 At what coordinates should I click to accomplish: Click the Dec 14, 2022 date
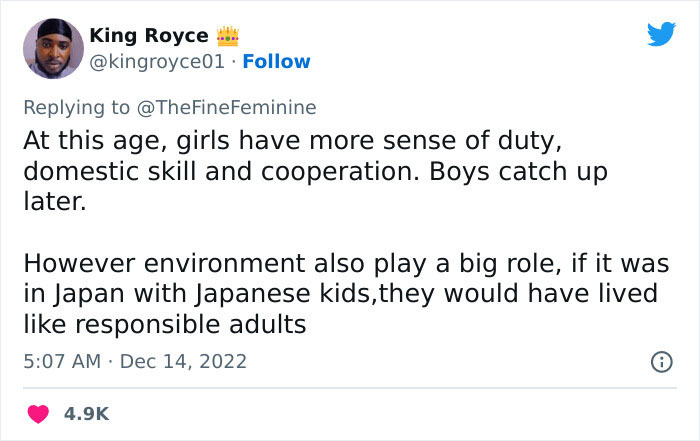(183, 360)
